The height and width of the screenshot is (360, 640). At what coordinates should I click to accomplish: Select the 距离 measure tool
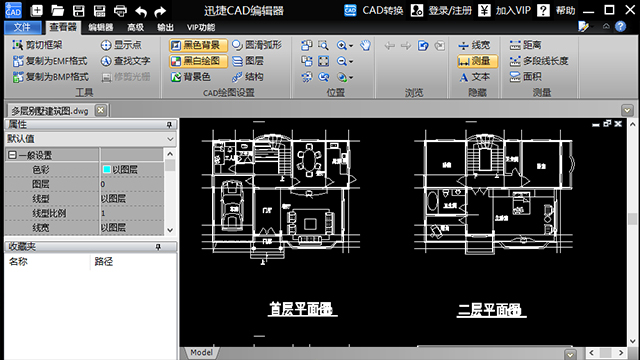click(526, 45)
